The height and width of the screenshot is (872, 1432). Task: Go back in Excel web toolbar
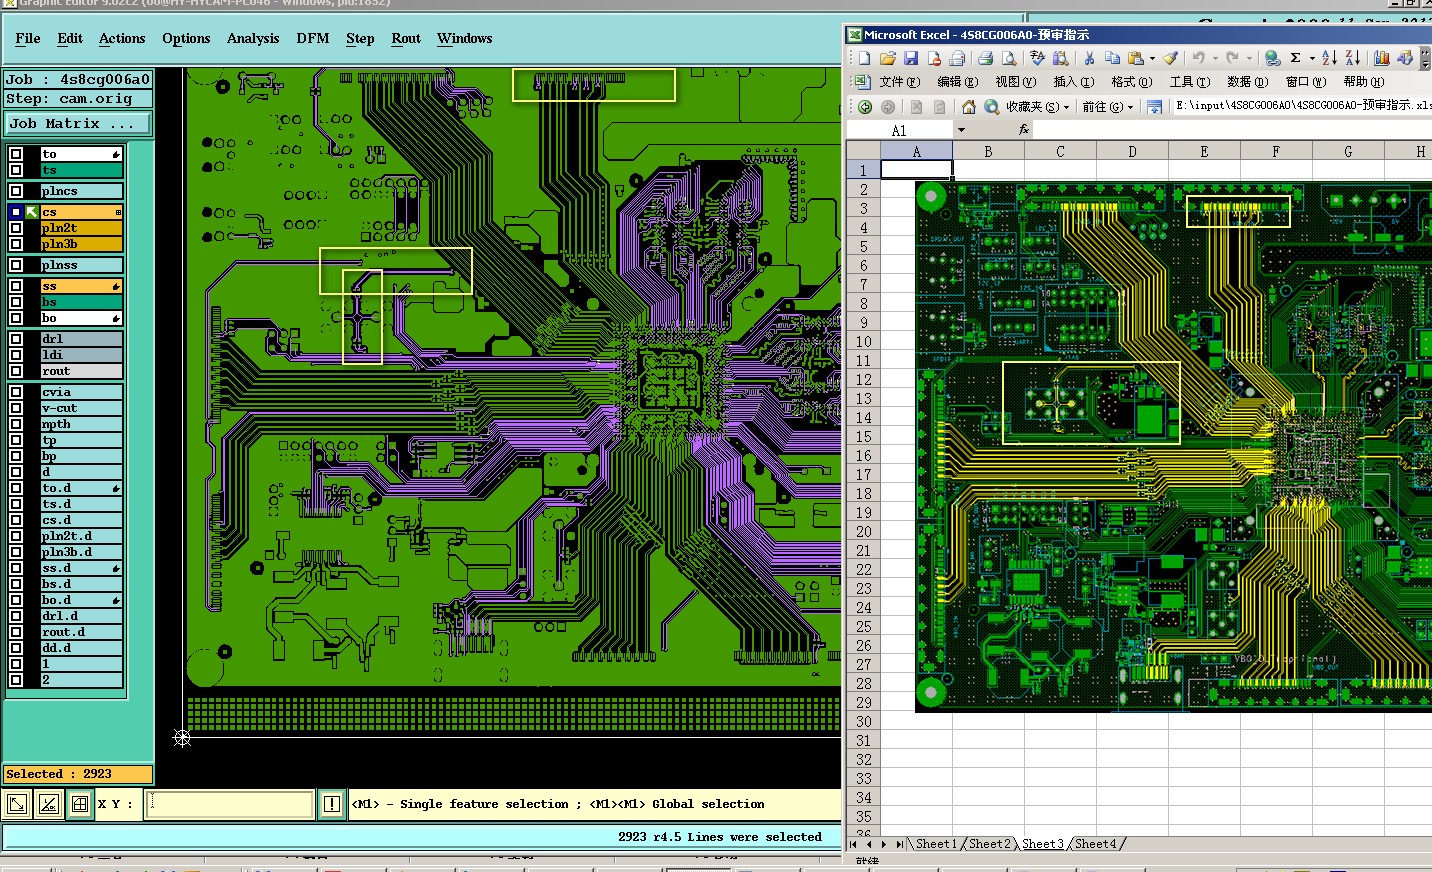865,107
